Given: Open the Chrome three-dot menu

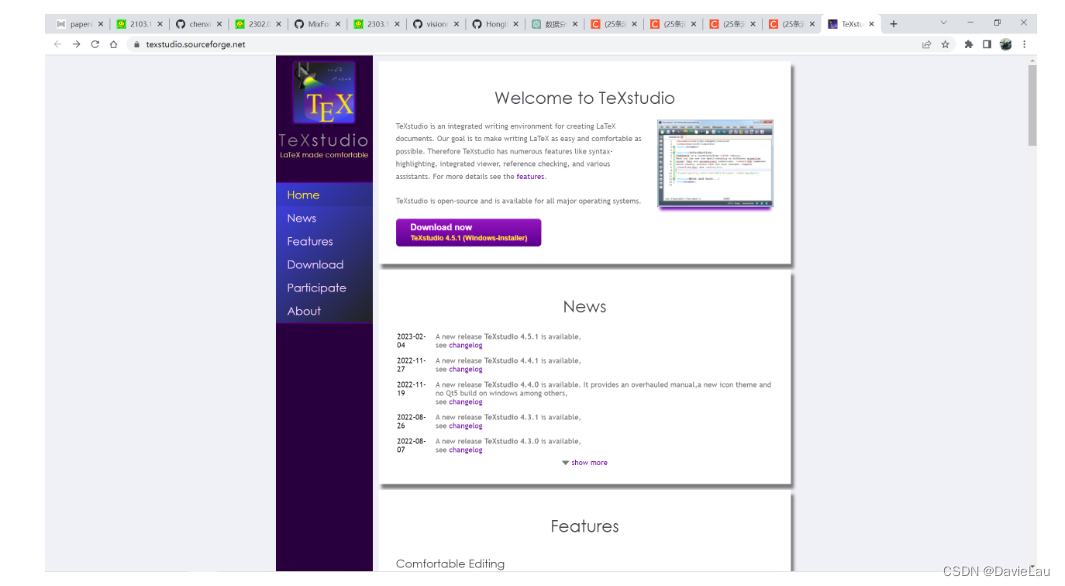Looking at the screenshot, I should 1024,44.
